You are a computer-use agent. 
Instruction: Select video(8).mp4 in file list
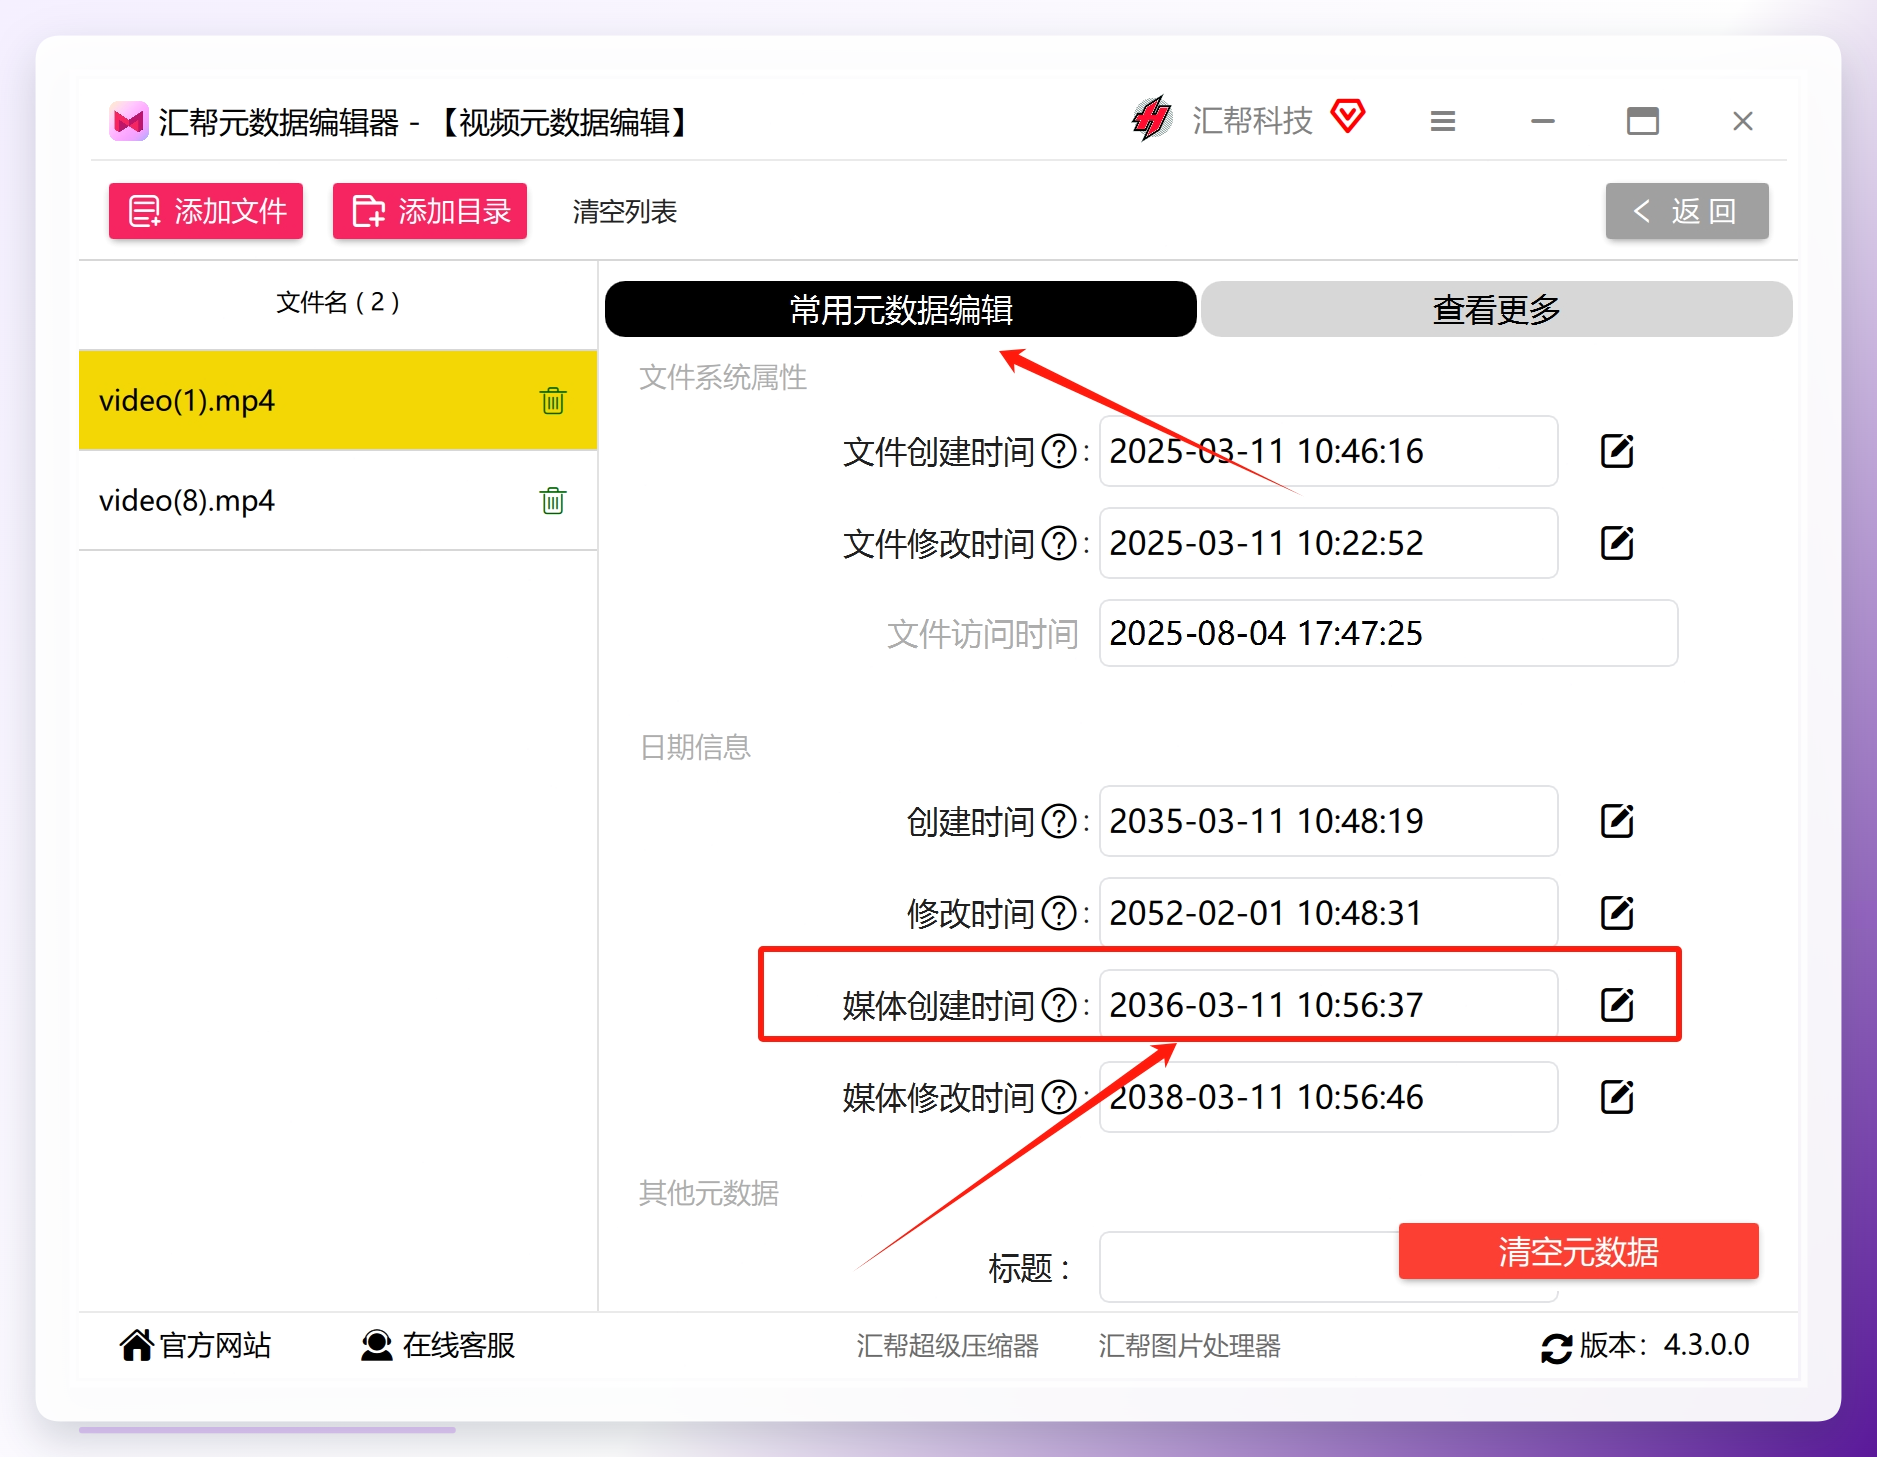(x=338, y=500)
